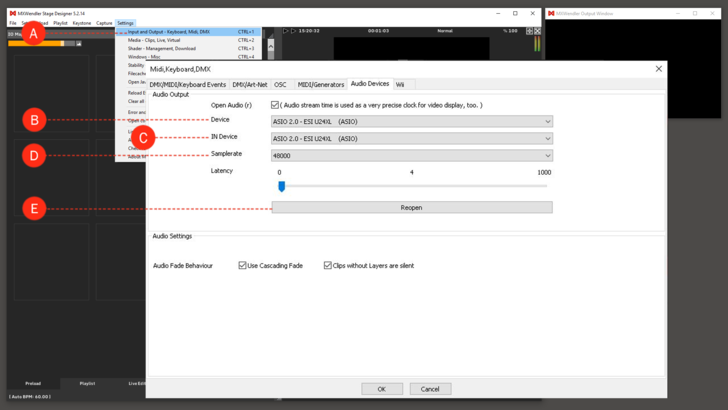This screenshot has width=728, height=410.
Task: Select Windows - Misc menu entry
Action: pyautogui.click(x=188, y=57)
